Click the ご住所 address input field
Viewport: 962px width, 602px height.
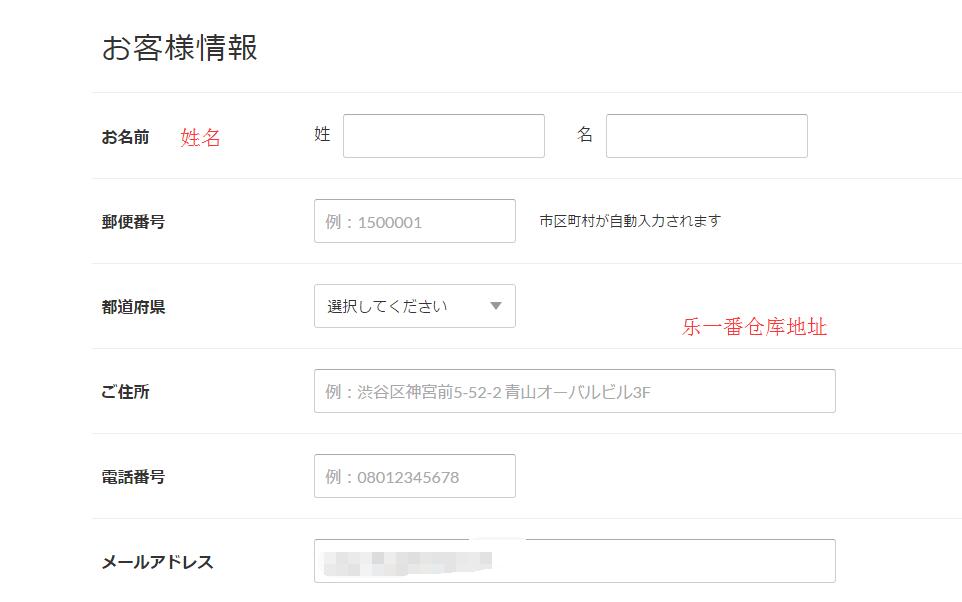tap(574, 391)
